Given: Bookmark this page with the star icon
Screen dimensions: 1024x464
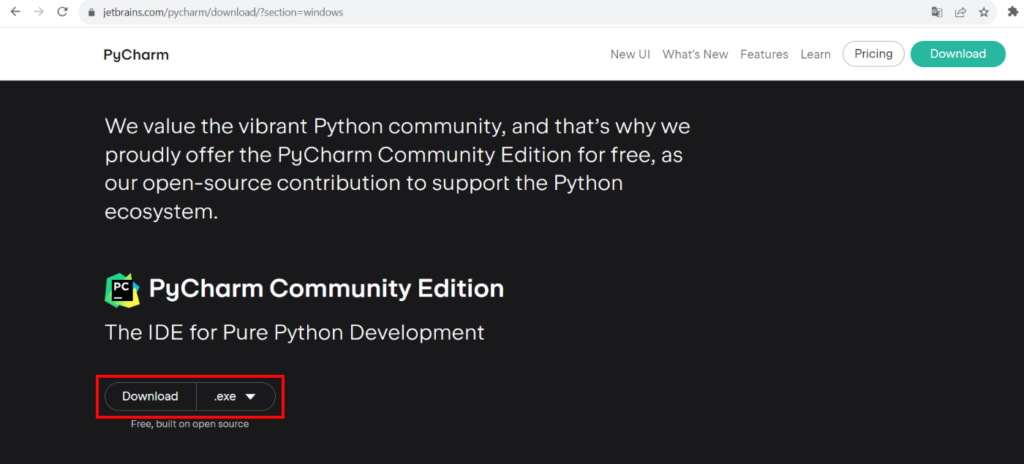Looking at the screenshot, I should tap(985, 12).
